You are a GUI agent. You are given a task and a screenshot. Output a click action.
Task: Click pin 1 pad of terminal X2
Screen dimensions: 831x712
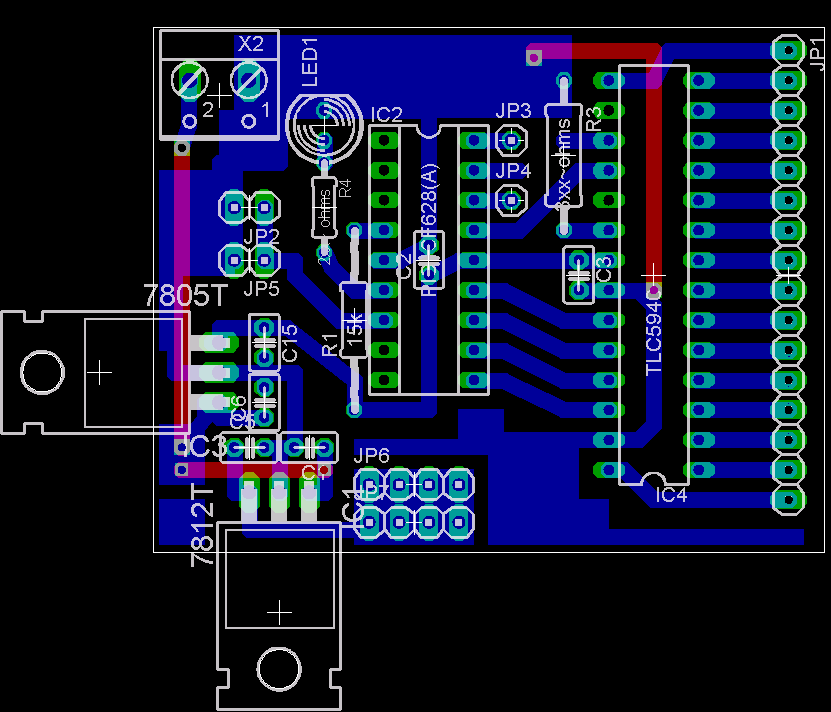coord(249,80)
